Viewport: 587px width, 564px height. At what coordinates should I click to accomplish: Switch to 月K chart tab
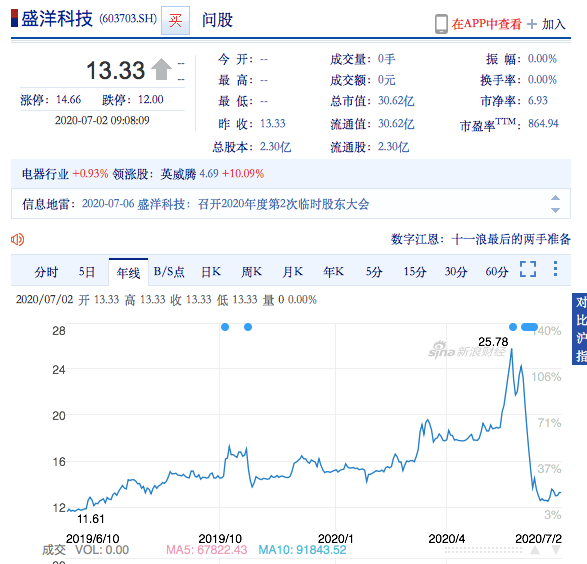tap(292, 272)
